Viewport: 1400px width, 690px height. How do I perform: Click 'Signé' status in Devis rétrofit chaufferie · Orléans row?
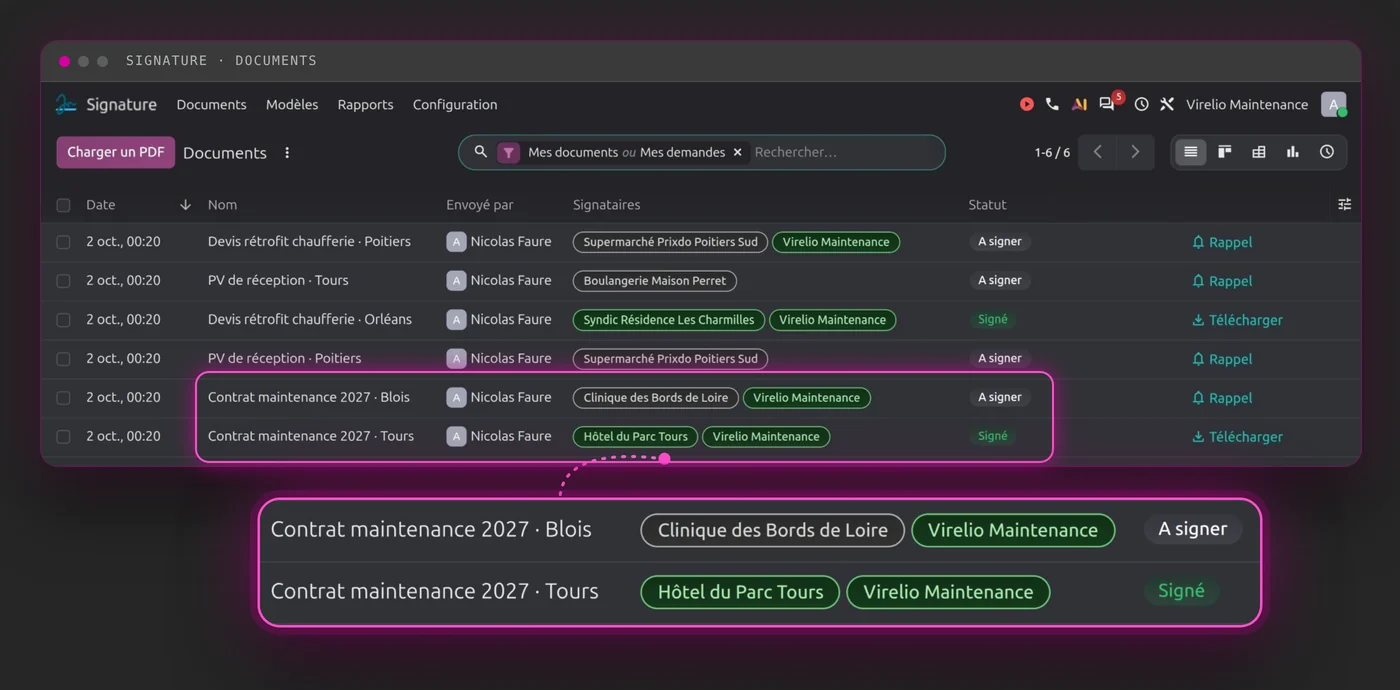[993, 320]
